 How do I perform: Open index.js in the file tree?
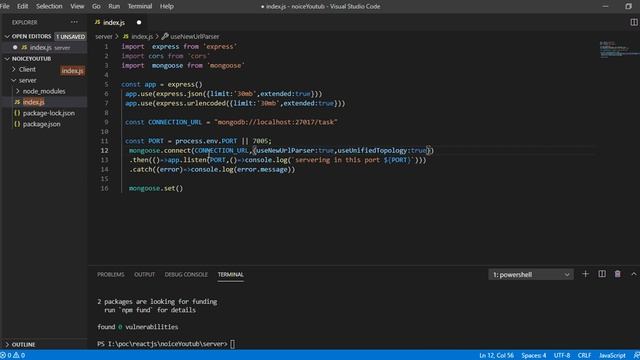[x=33, y=102]
